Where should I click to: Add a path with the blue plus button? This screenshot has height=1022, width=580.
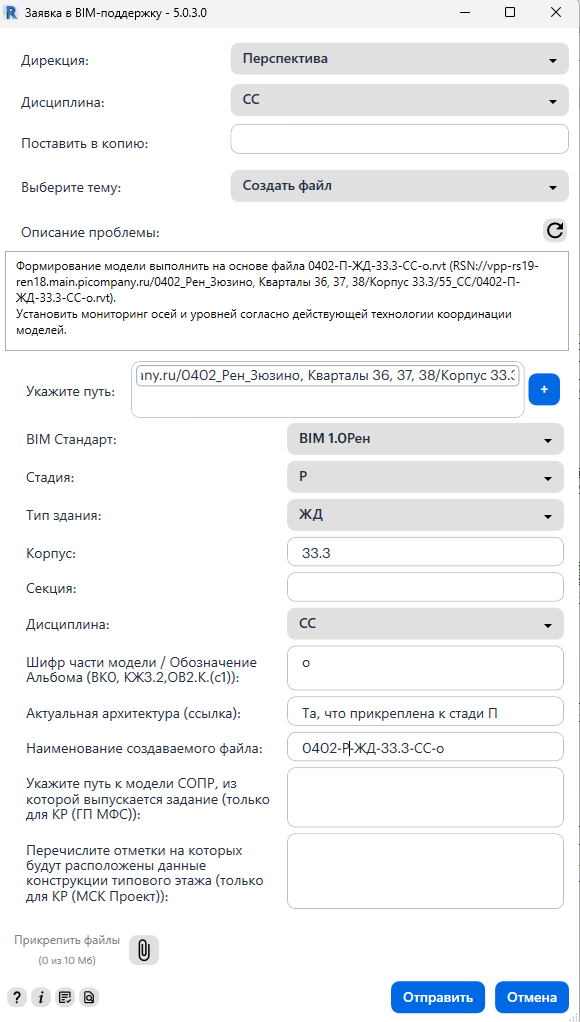tap(544, 389)
